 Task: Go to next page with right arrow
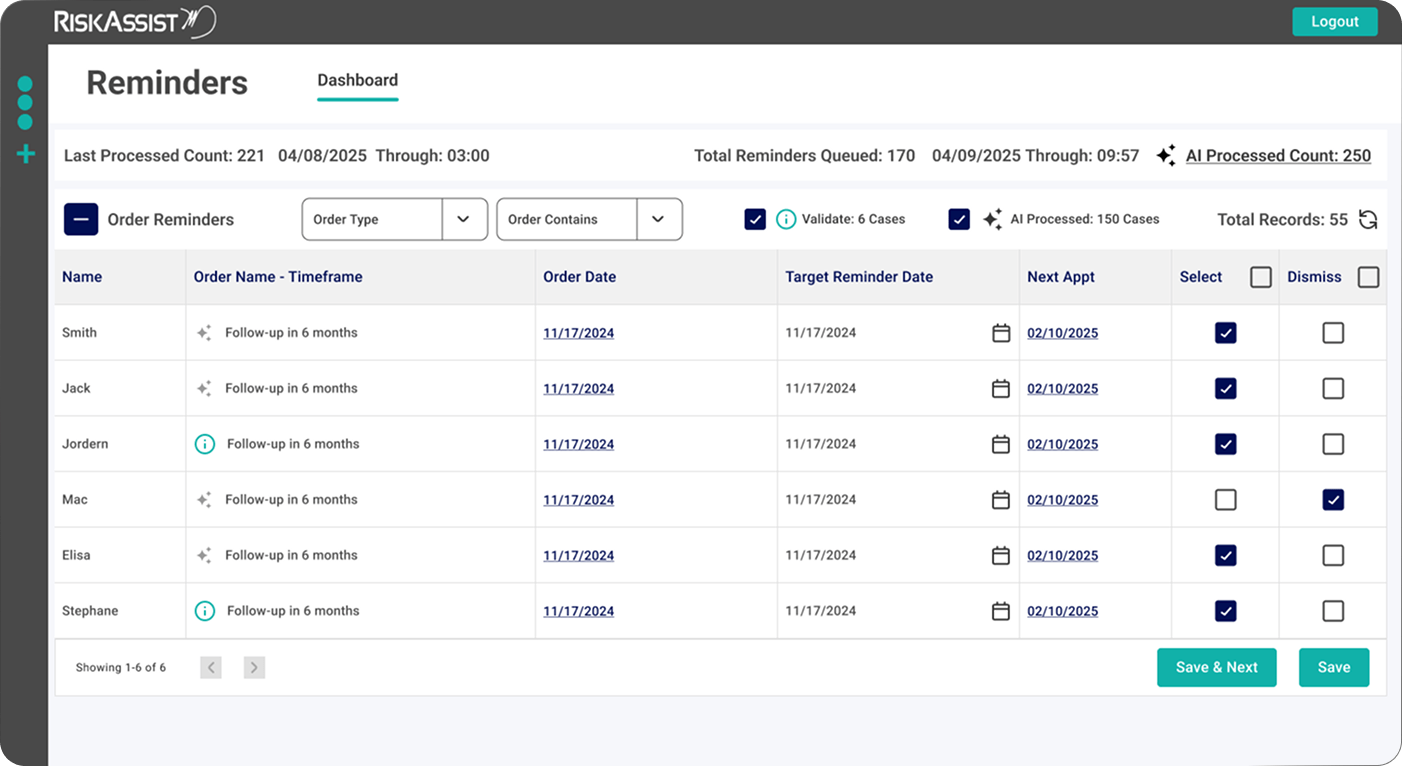tap(254, 667)
